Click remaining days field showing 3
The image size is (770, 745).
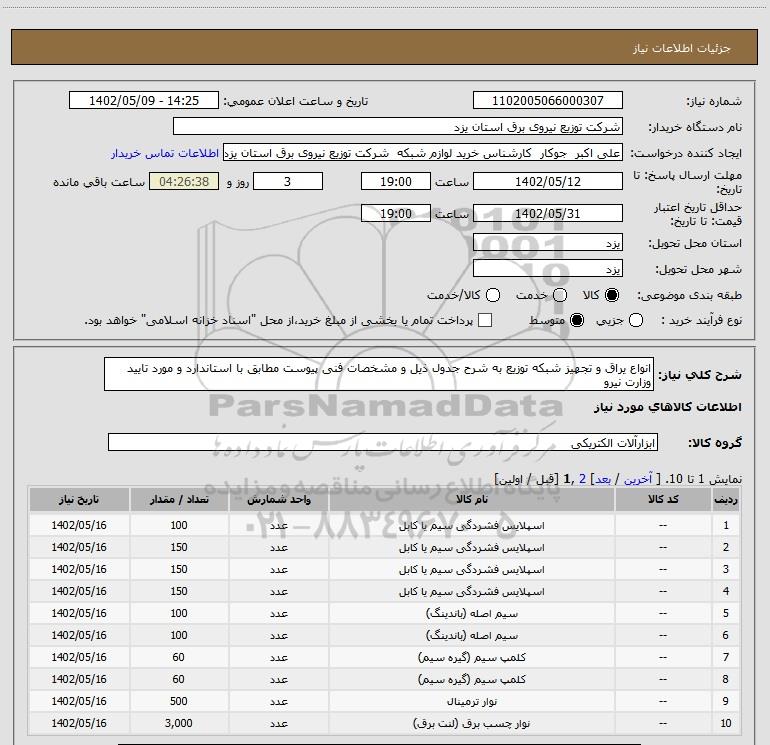pyautogui.click(x=288, y=181)
